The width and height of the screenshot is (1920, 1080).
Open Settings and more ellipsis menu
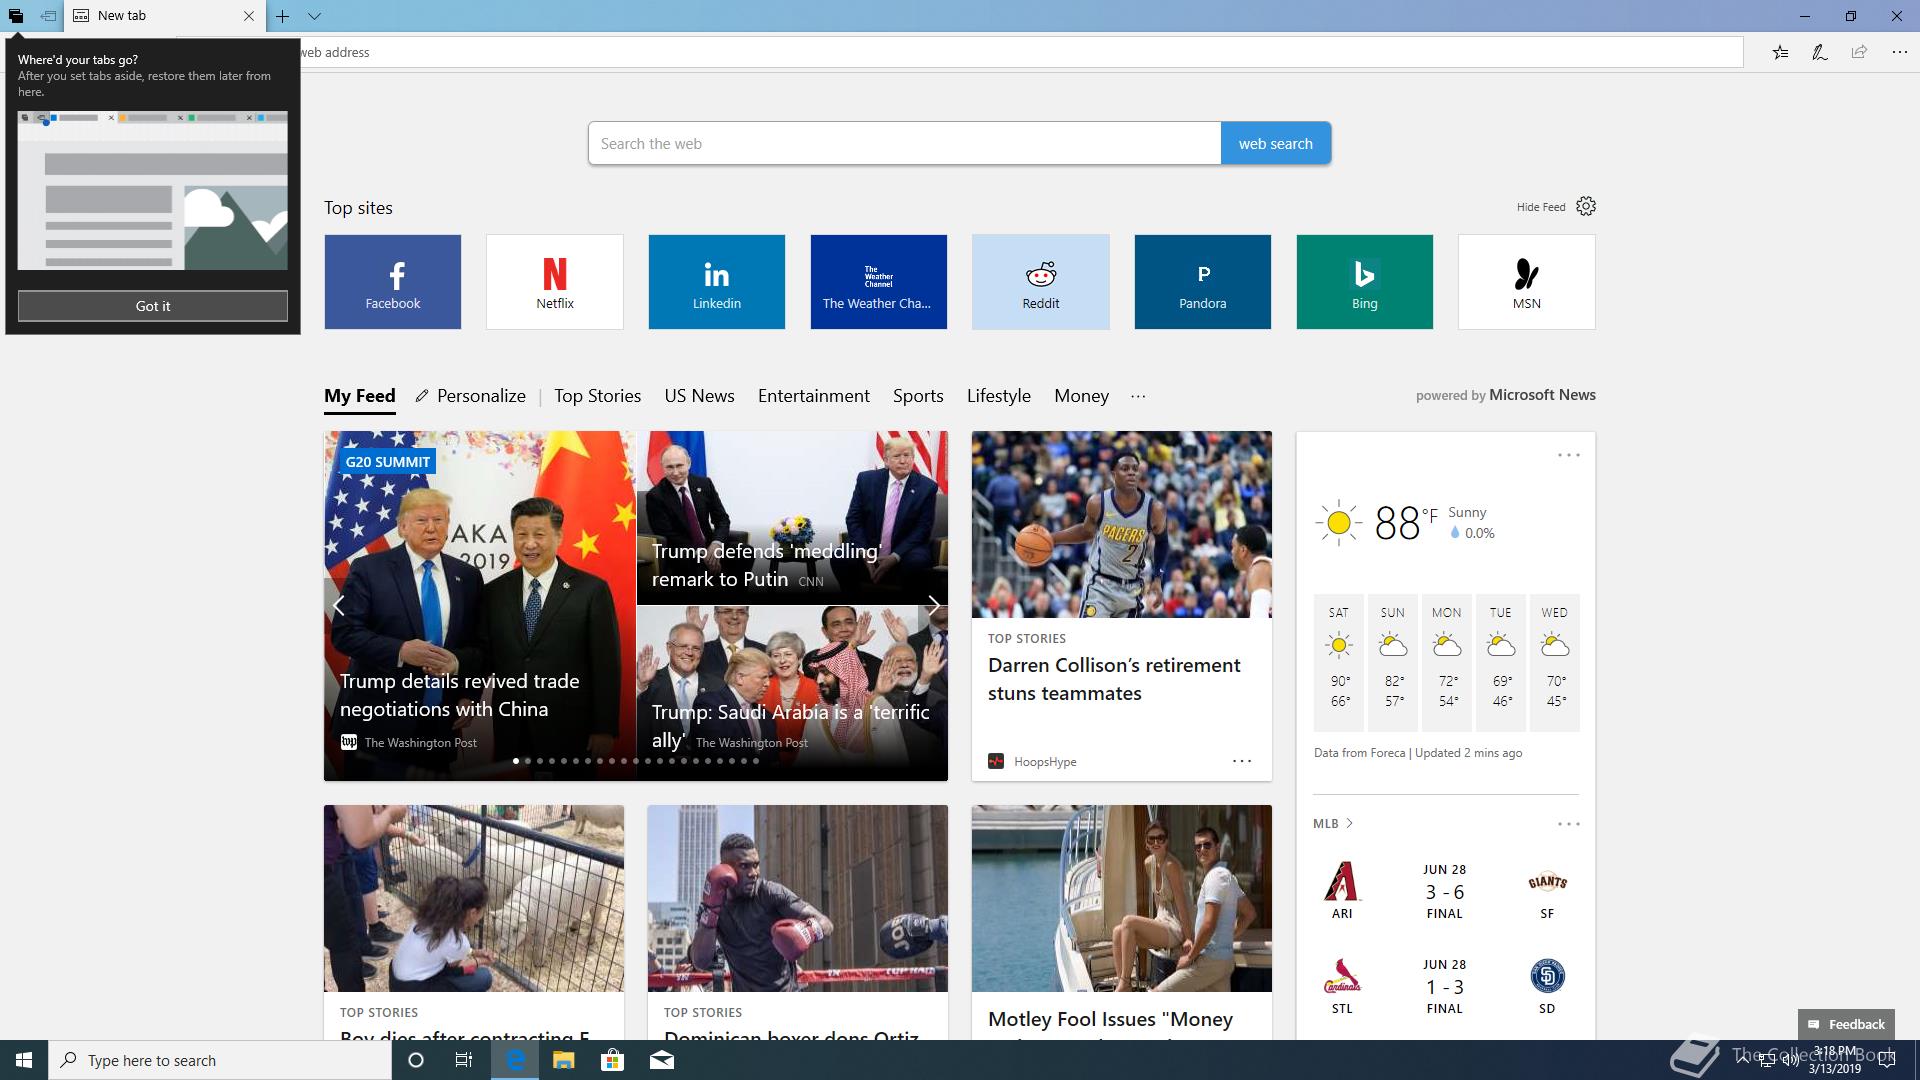click(1899, 52)
